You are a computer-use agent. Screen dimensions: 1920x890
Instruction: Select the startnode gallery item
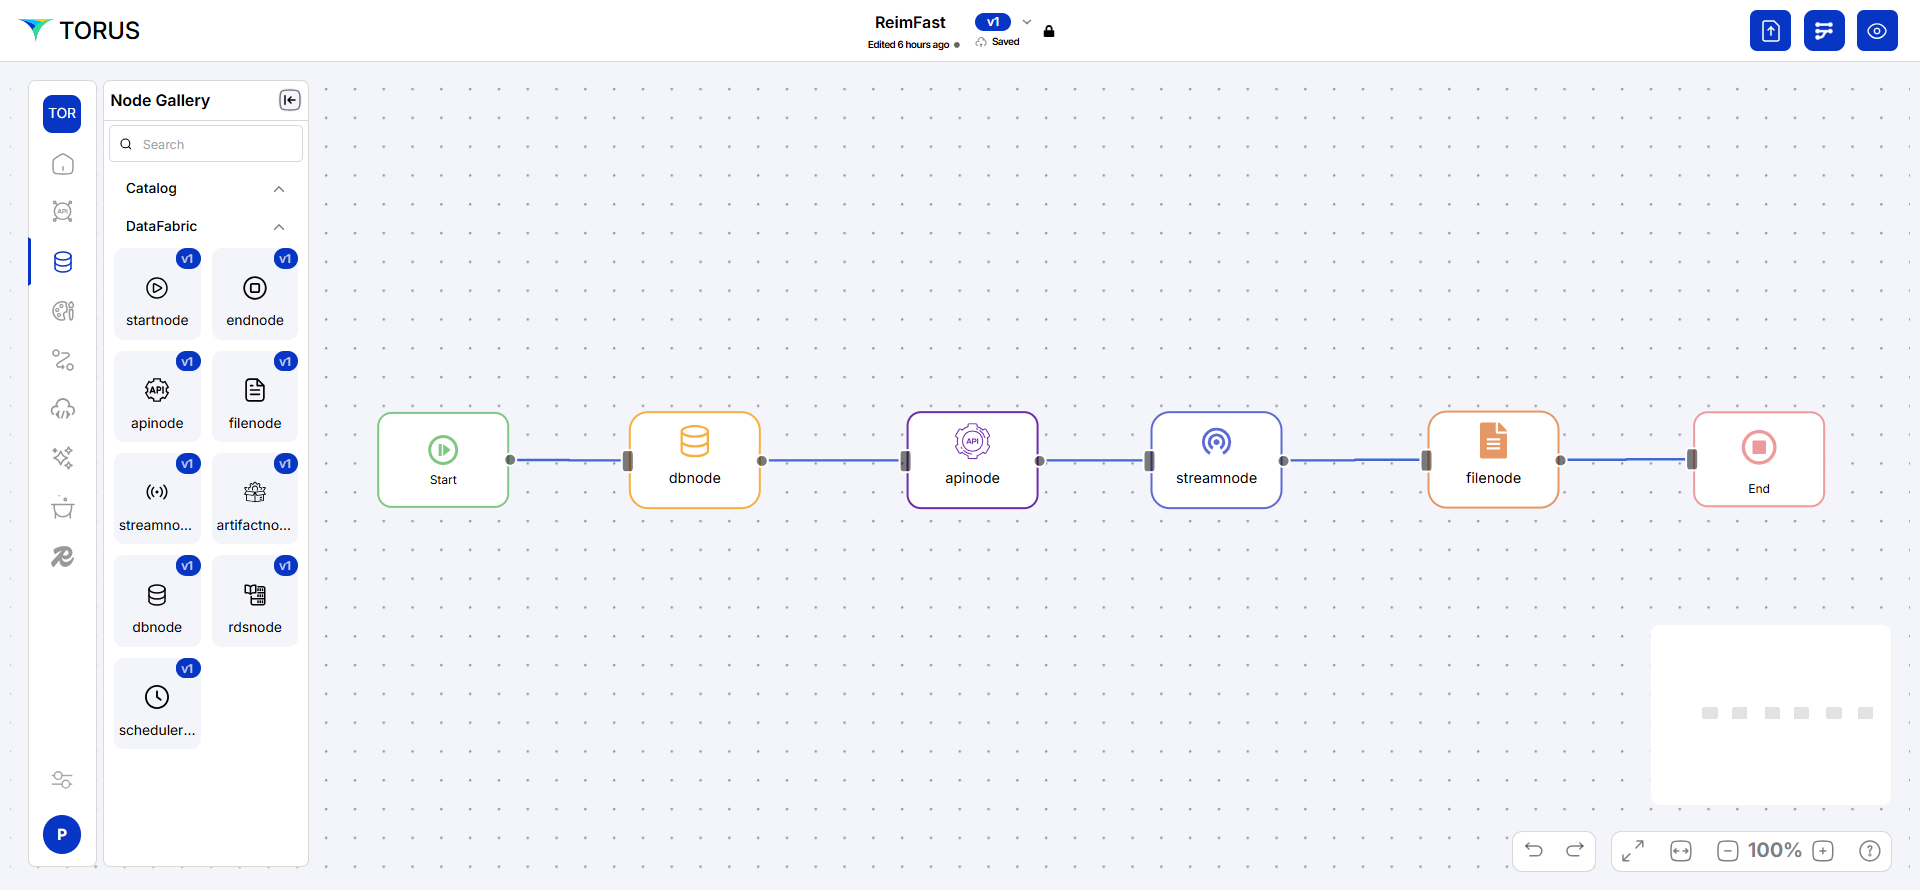(157, 295)
